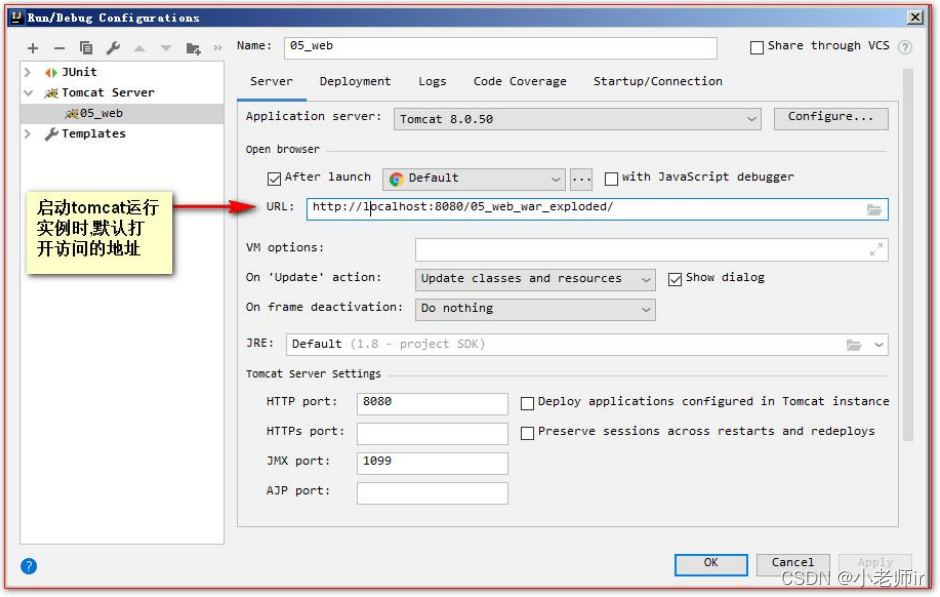
Task: Click the OK button
Action: (711, 564)
